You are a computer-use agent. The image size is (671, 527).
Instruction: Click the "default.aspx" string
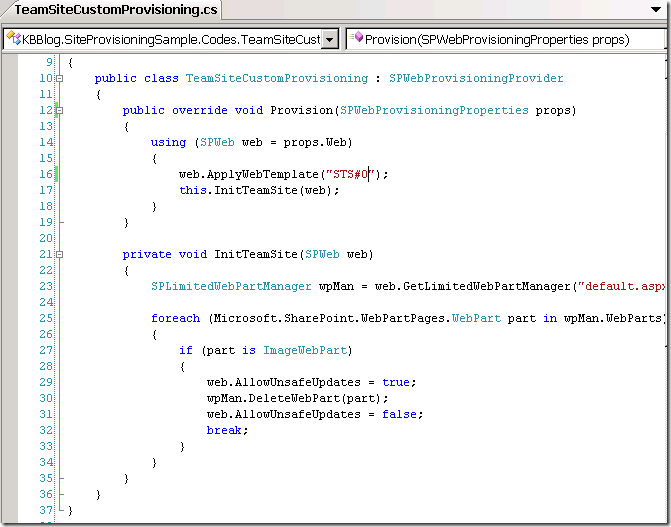pyautogui.click(x=622, y=286)
